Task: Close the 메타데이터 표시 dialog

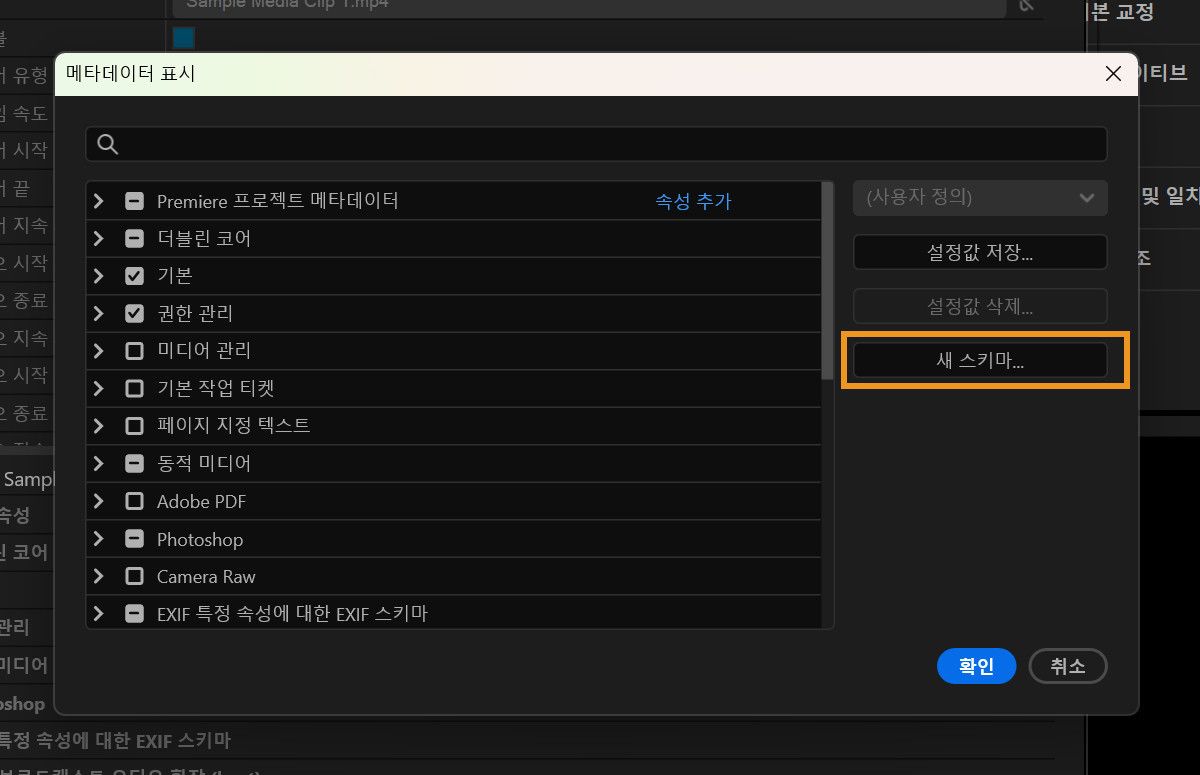Action: [x=1113, y=74]
